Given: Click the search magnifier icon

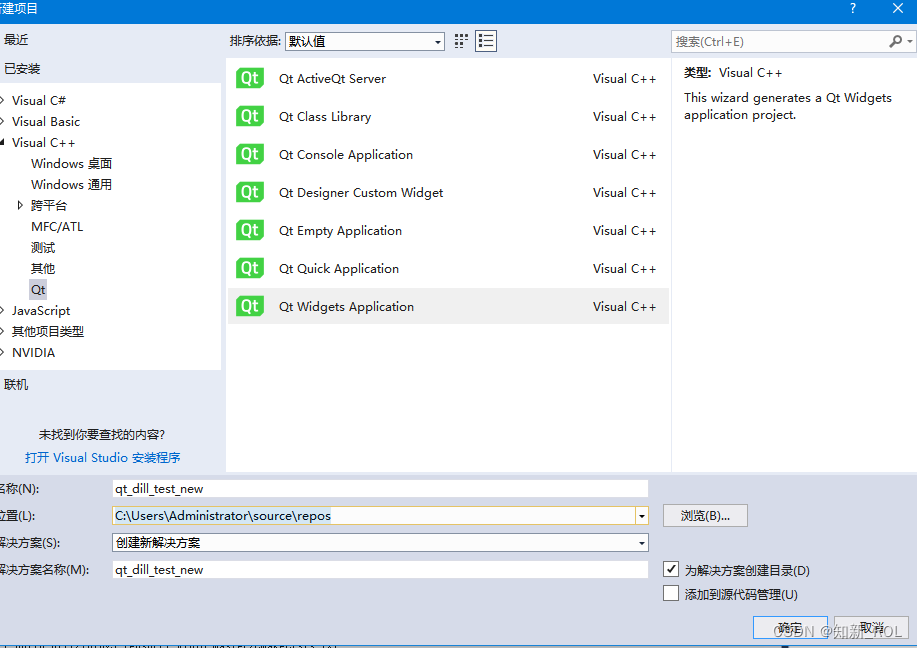Looking at the screenshot, I should pos(897,41).
